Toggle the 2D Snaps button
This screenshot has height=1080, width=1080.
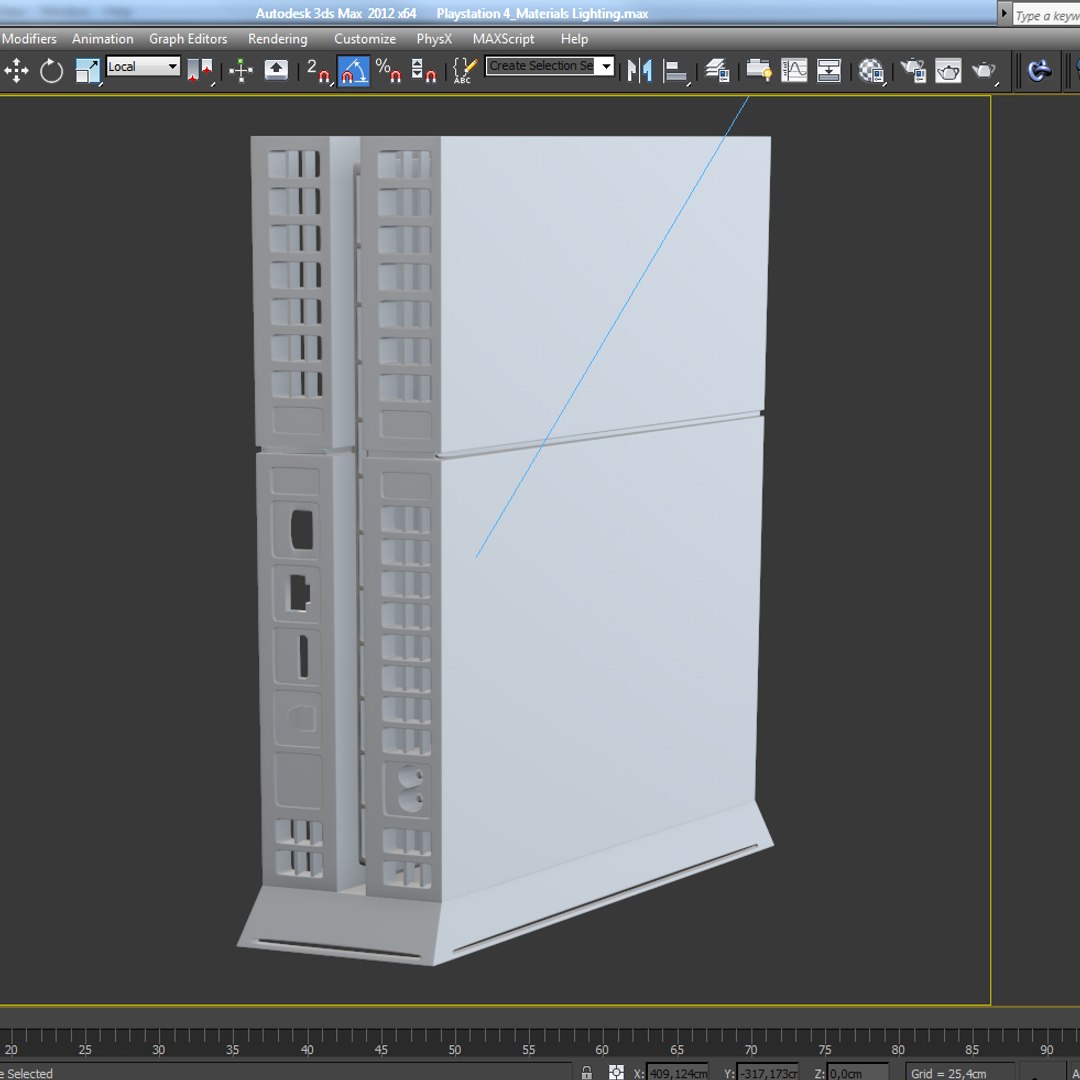pyautogui.click(x=319, y=71)
